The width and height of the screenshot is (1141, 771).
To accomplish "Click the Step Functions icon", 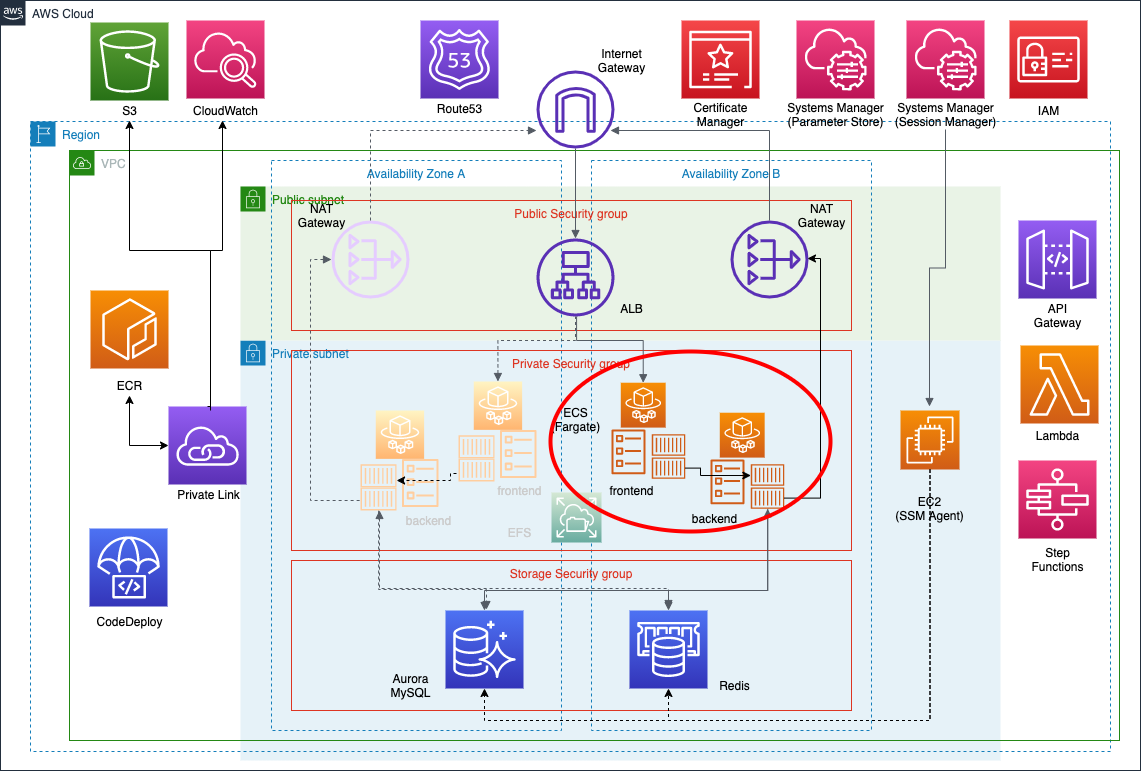I will [1057, 499].
